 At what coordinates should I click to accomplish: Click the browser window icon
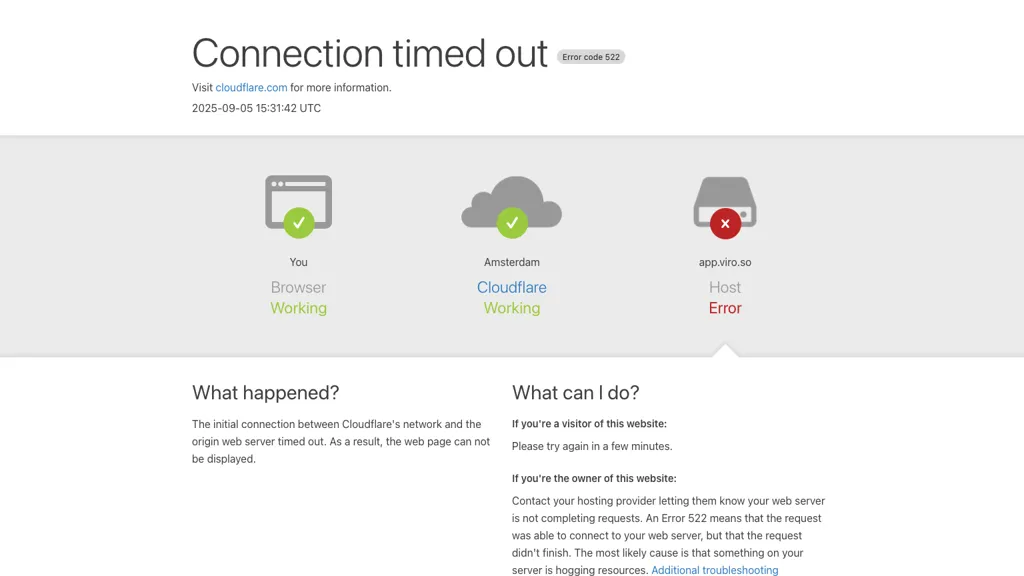tap(298, 196)
